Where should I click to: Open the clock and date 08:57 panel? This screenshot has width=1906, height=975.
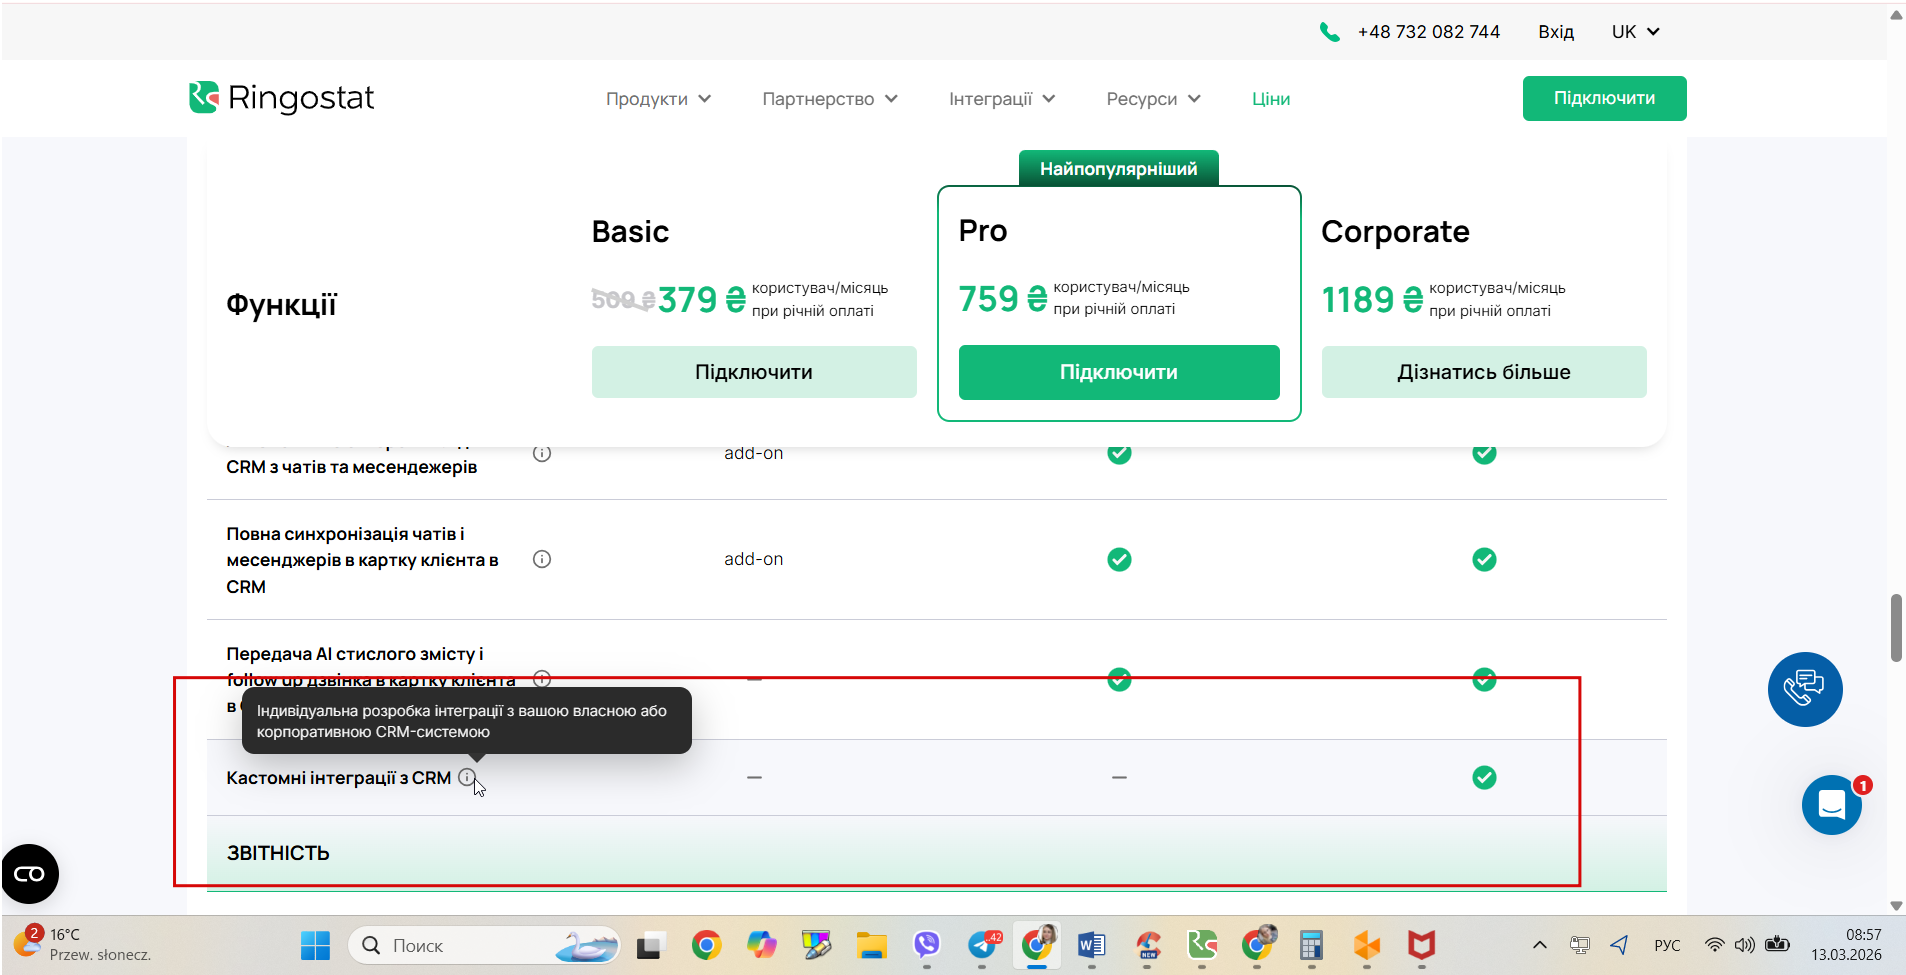(1846, 945)
